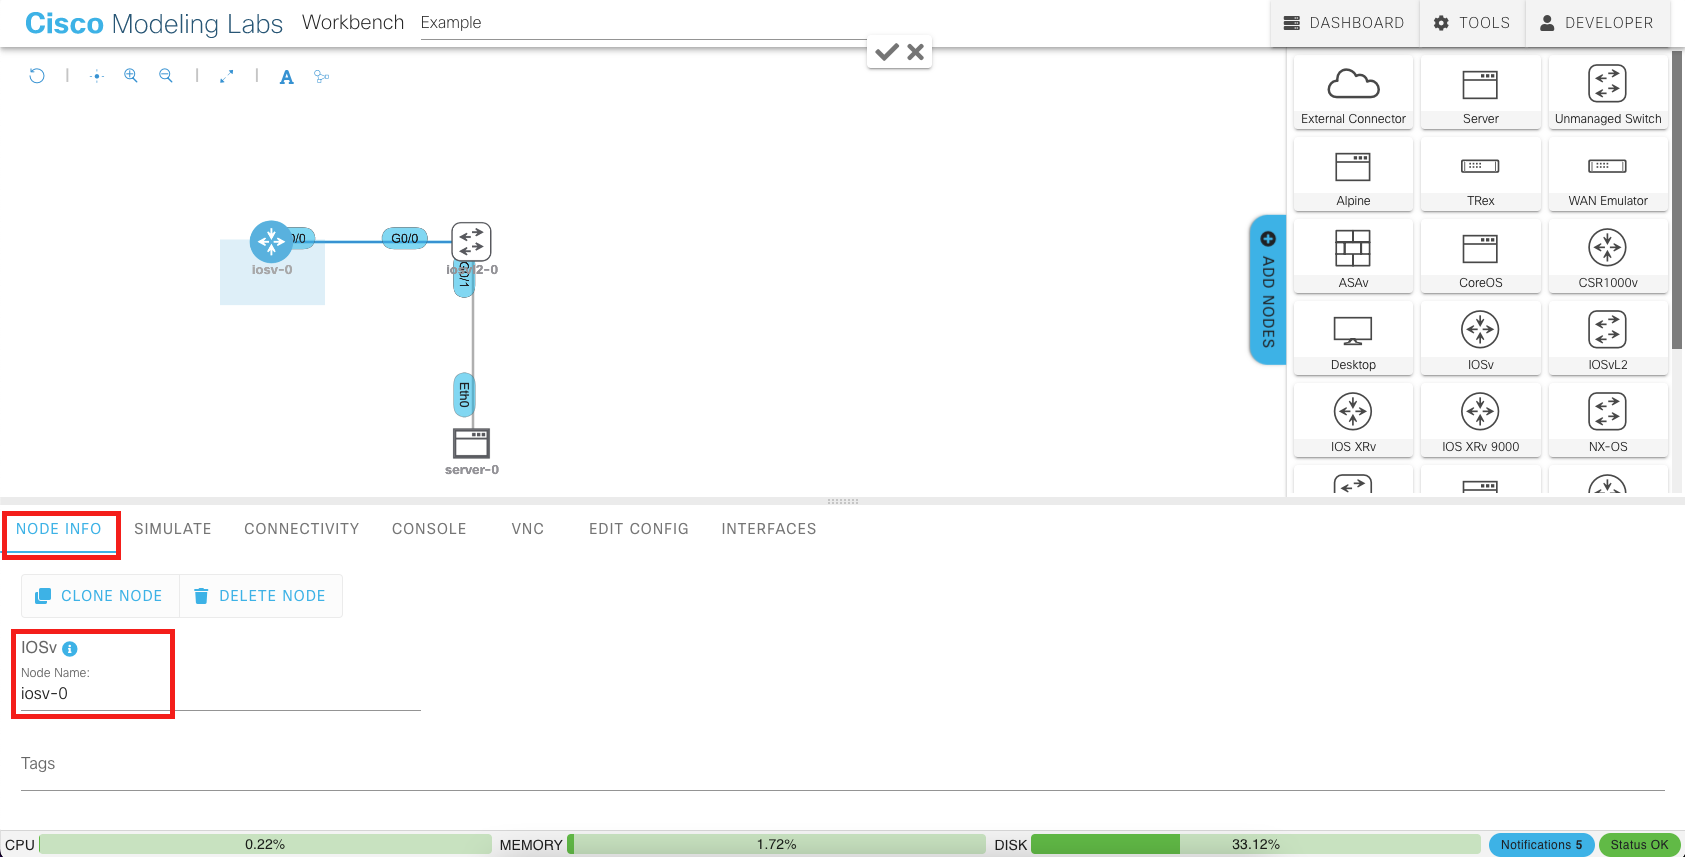Select the Alpine node type
This screenshot has width=1685, height=857.
pyautogui.click(x=1353, y=174)
